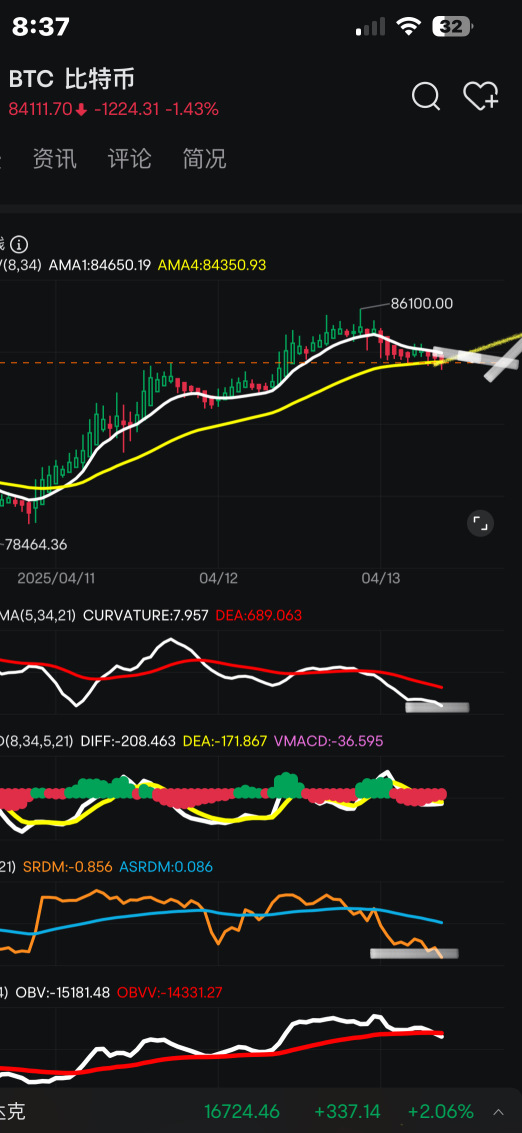
Task: Select the DEA:-171.867 yellow indicator value
Action: coord(225,741)
